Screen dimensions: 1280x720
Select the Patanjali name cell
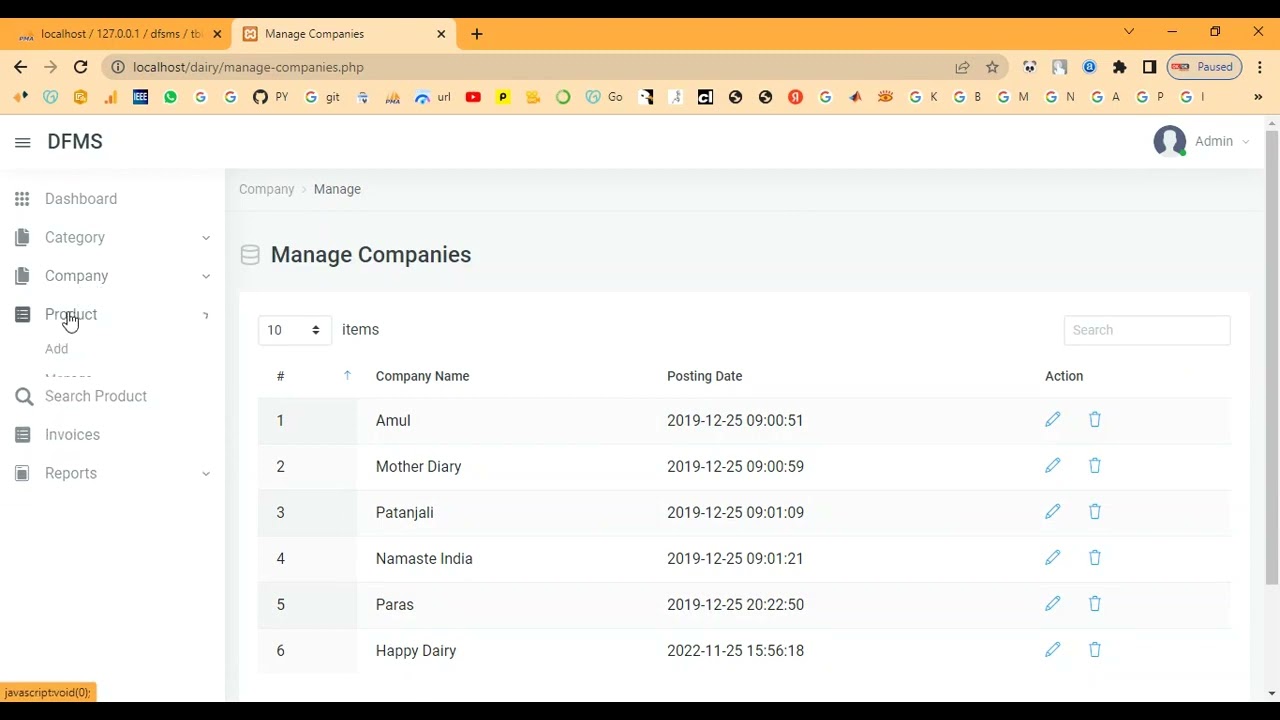point(404,513)
